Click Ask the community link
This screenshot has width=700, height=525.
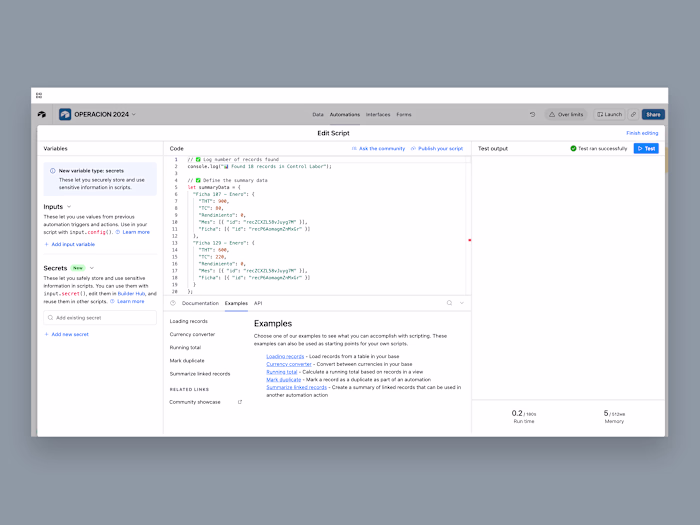click(x=378, y=149)
